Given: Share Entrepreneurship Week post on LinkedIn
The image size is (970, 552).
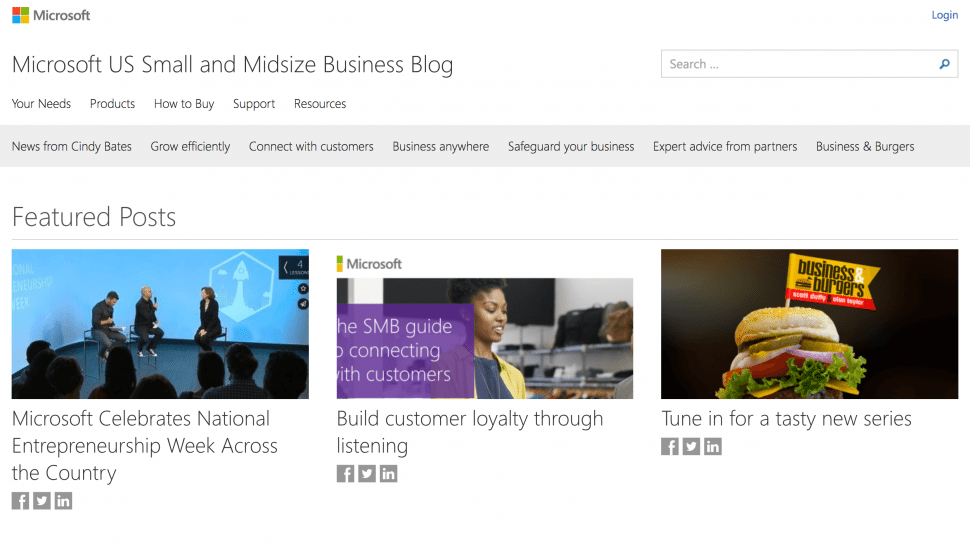Looking at the screenshot, I should tap(63, 501).
